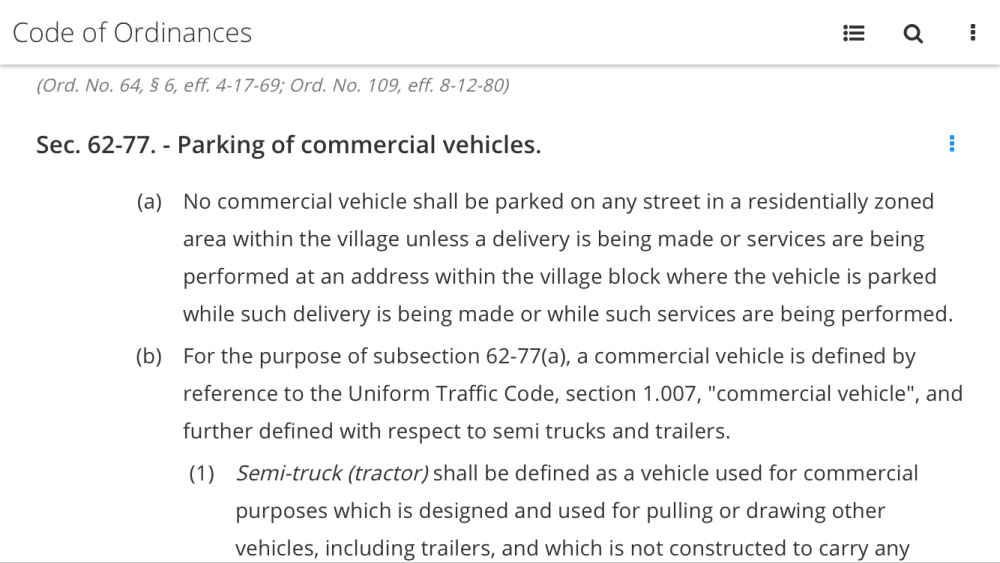The image size is (1000, 563).
Task: Click the text 'subsection 62-77(a)'
Action: click(471, 356)
